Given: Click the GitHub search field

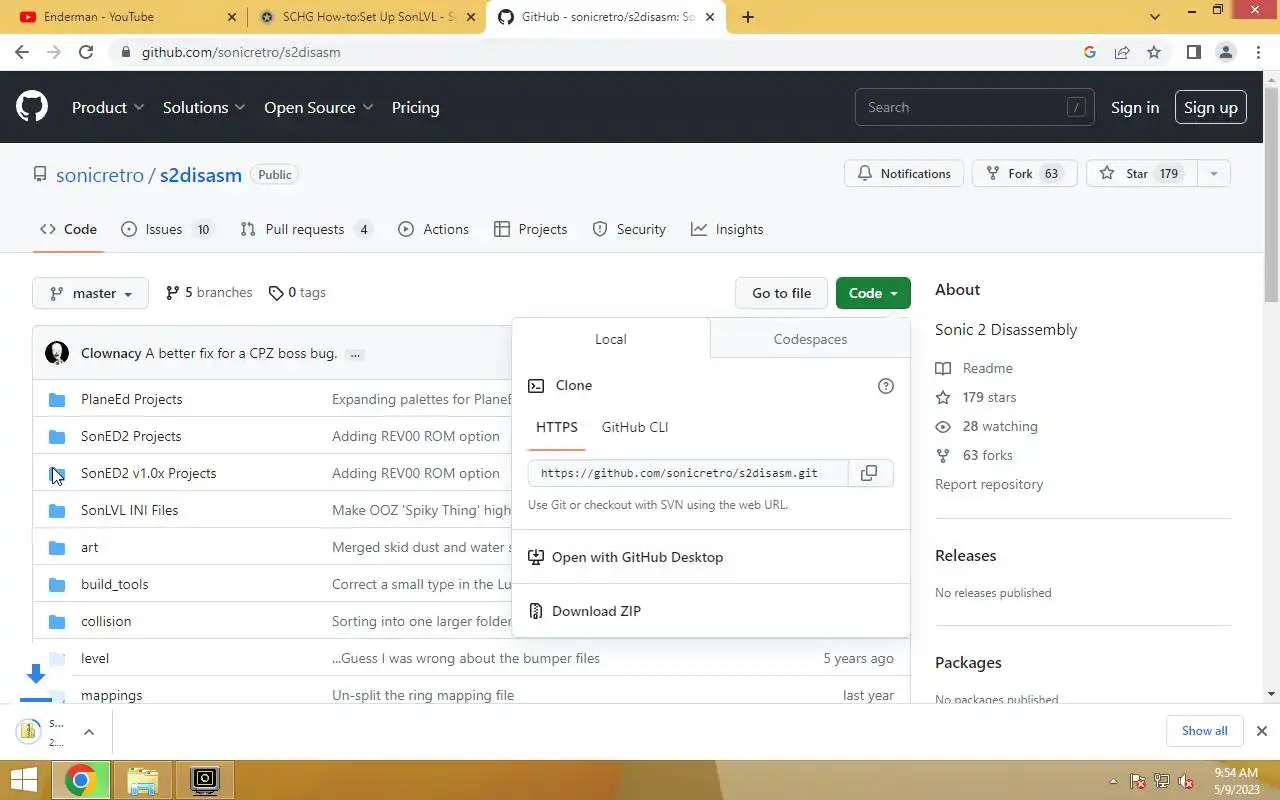Looking at the screenshot, I should (974, 107).
